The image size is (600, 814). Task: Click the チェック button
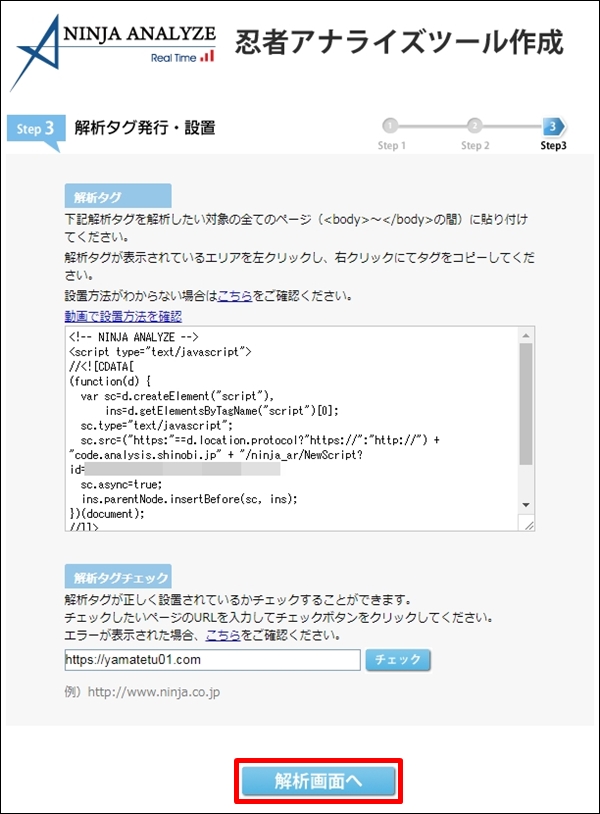pos(398,660)
